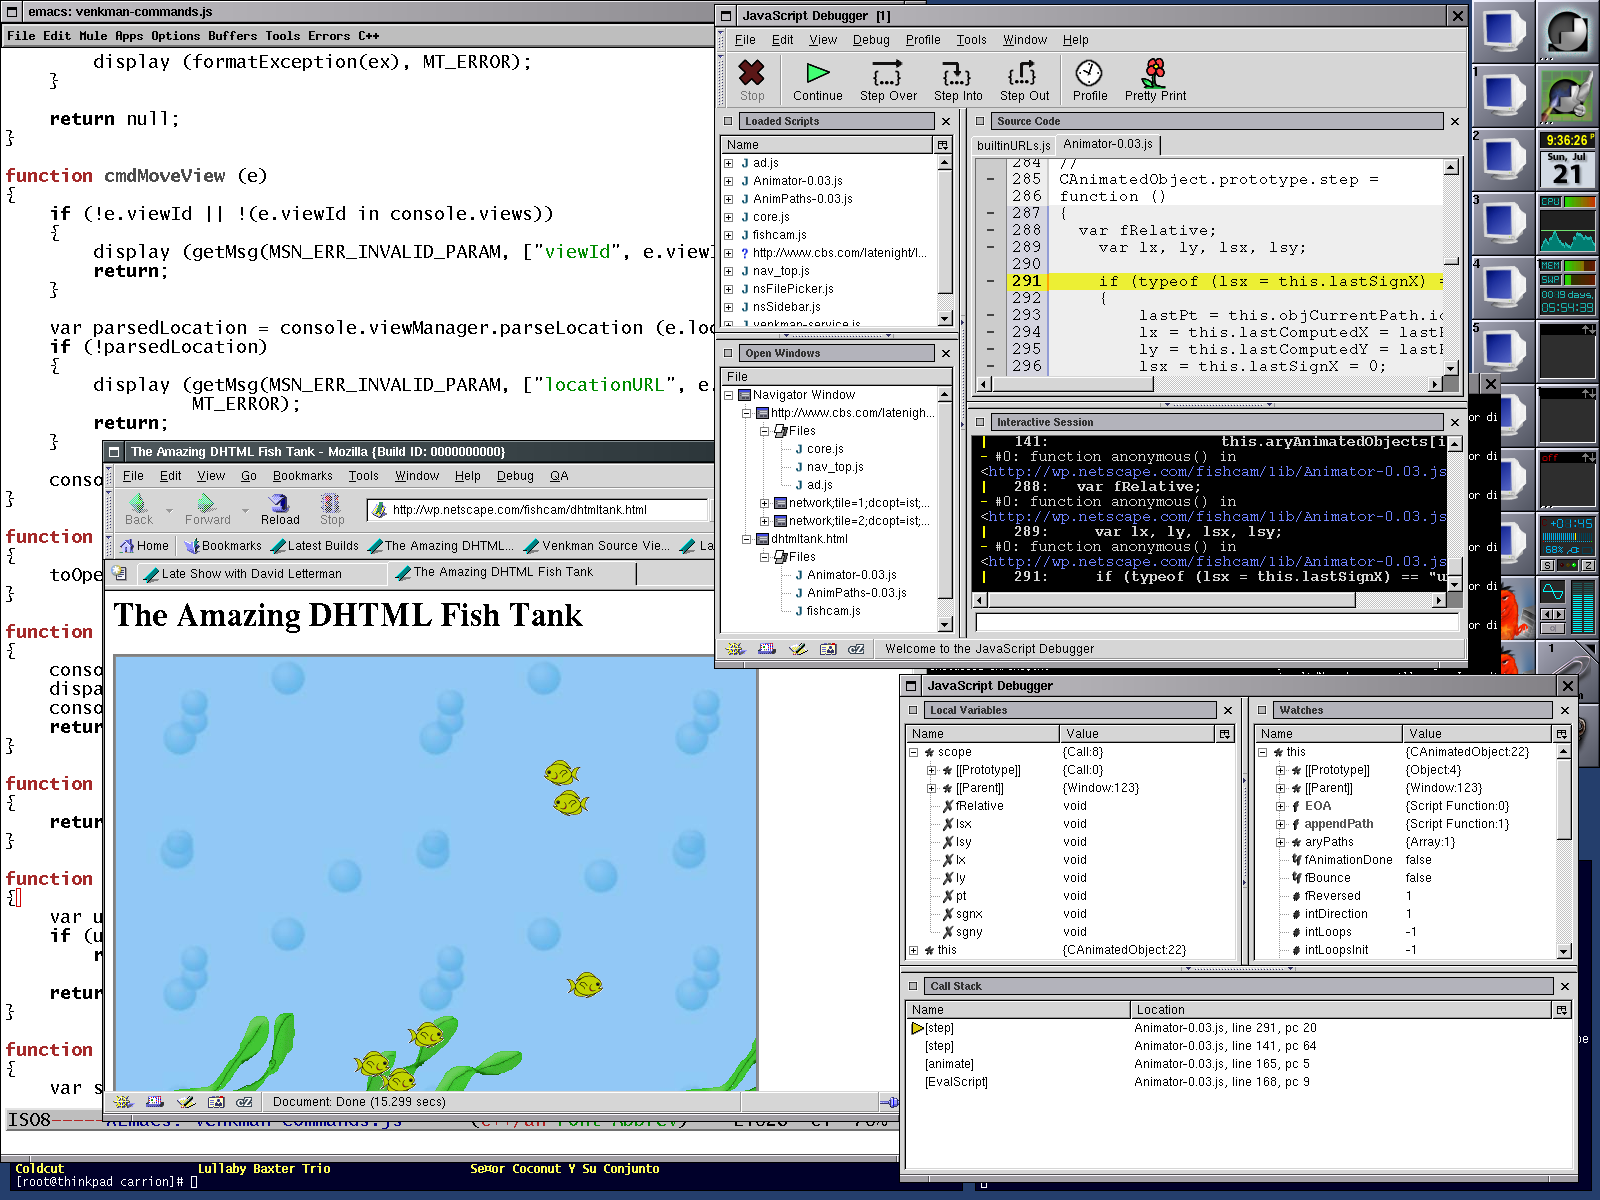Collapse dhtmltank.html node in Open Windows

pos(746,539)
